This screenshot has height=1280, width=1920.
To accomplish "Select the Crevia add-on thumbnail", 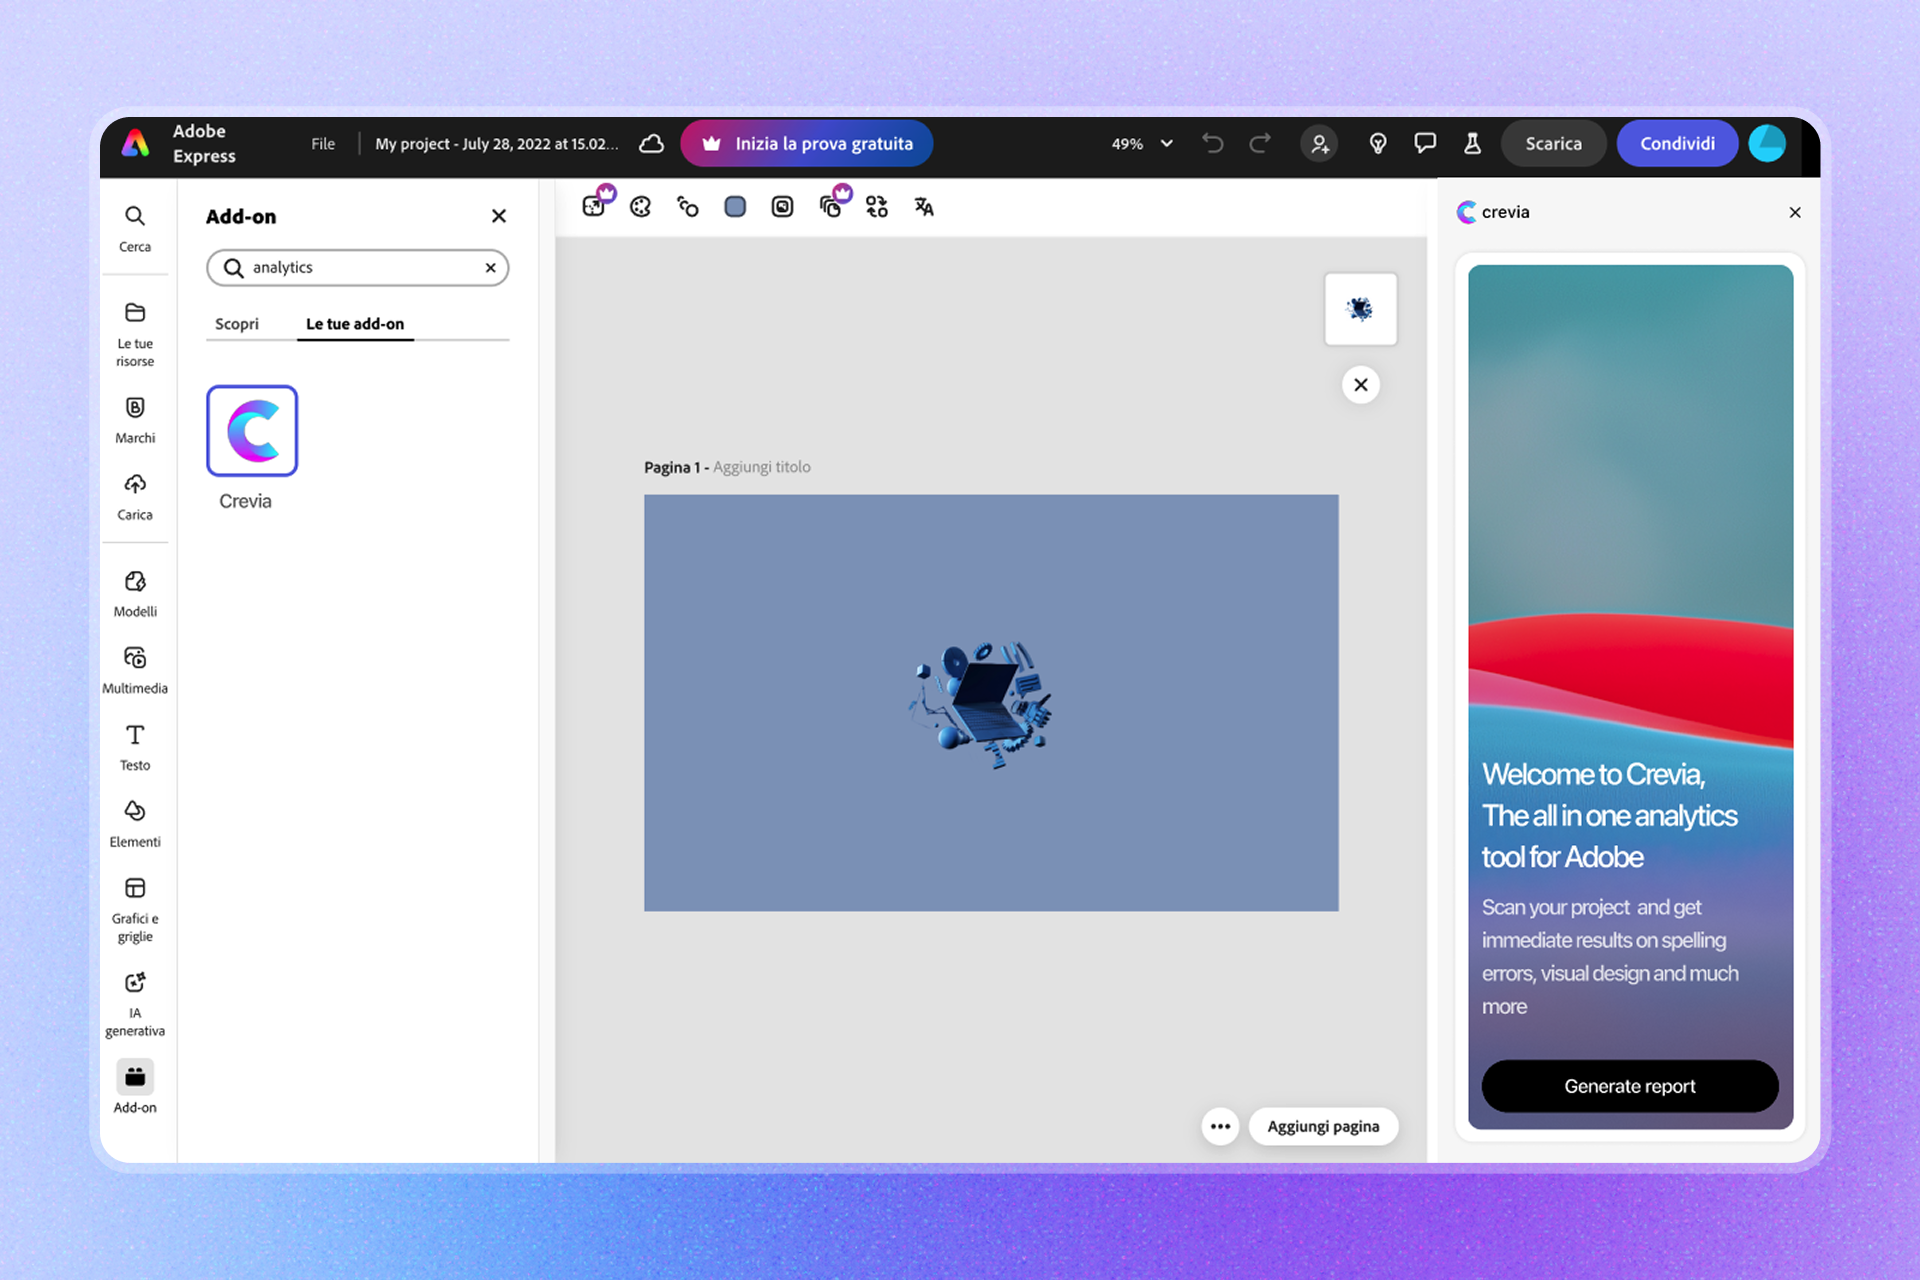I will [x=252, y=431].
